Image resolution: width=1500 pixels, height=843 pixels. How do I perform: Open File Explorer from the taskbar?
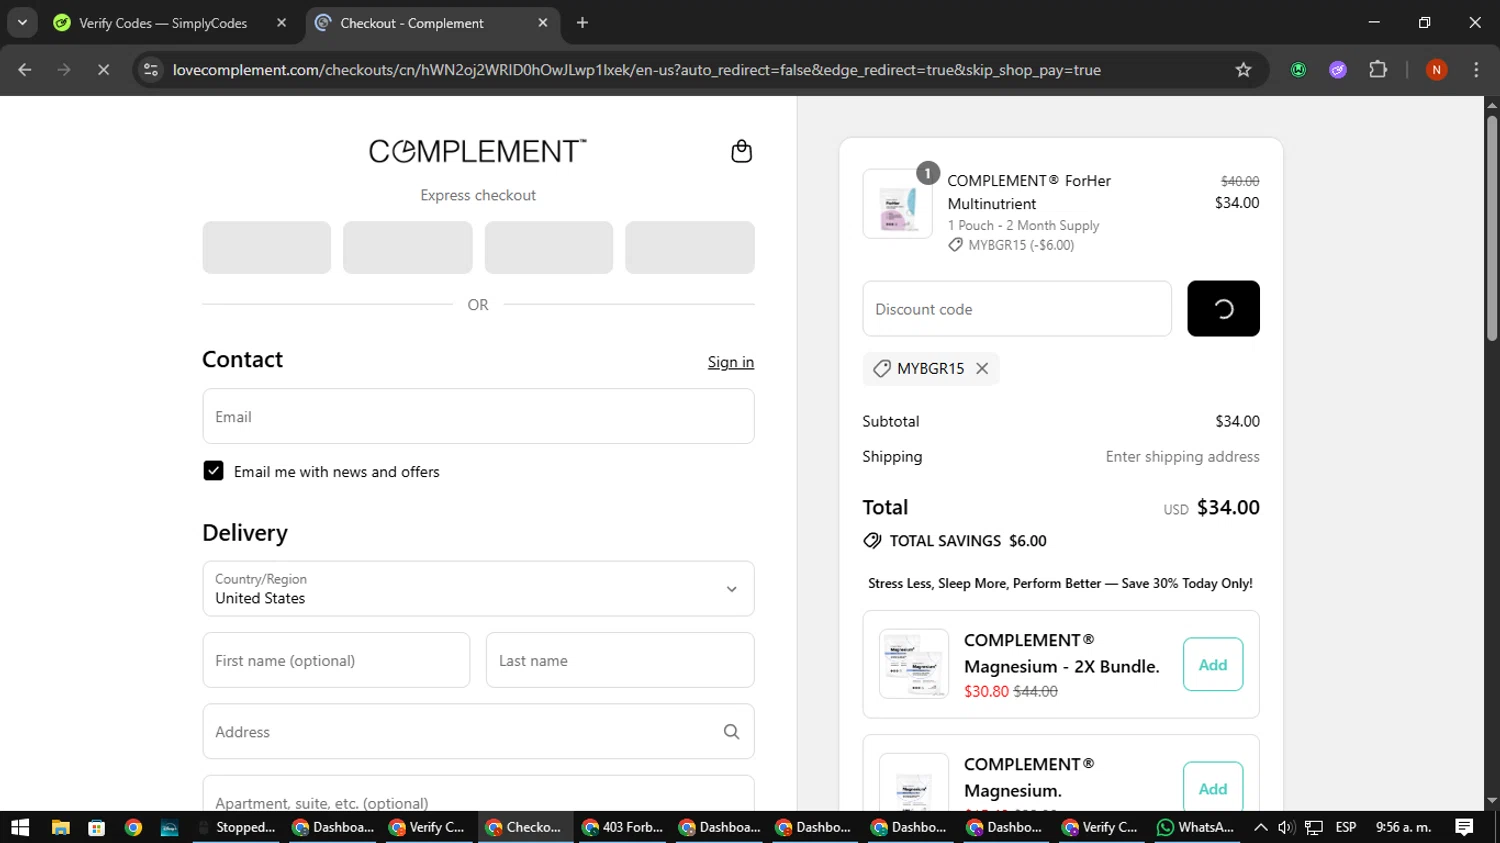[x=60, y=827]
